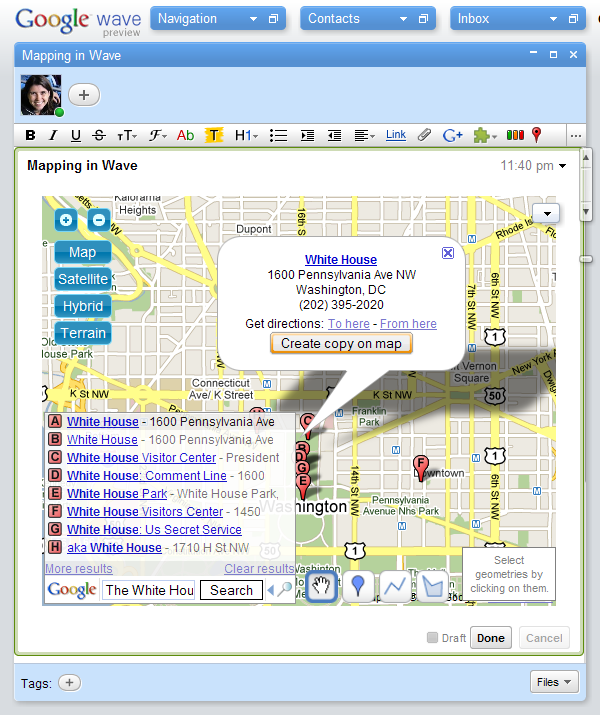The image size is (600, 715).
Task: Close the White House info bubble
Action: (x=448, y=253)
